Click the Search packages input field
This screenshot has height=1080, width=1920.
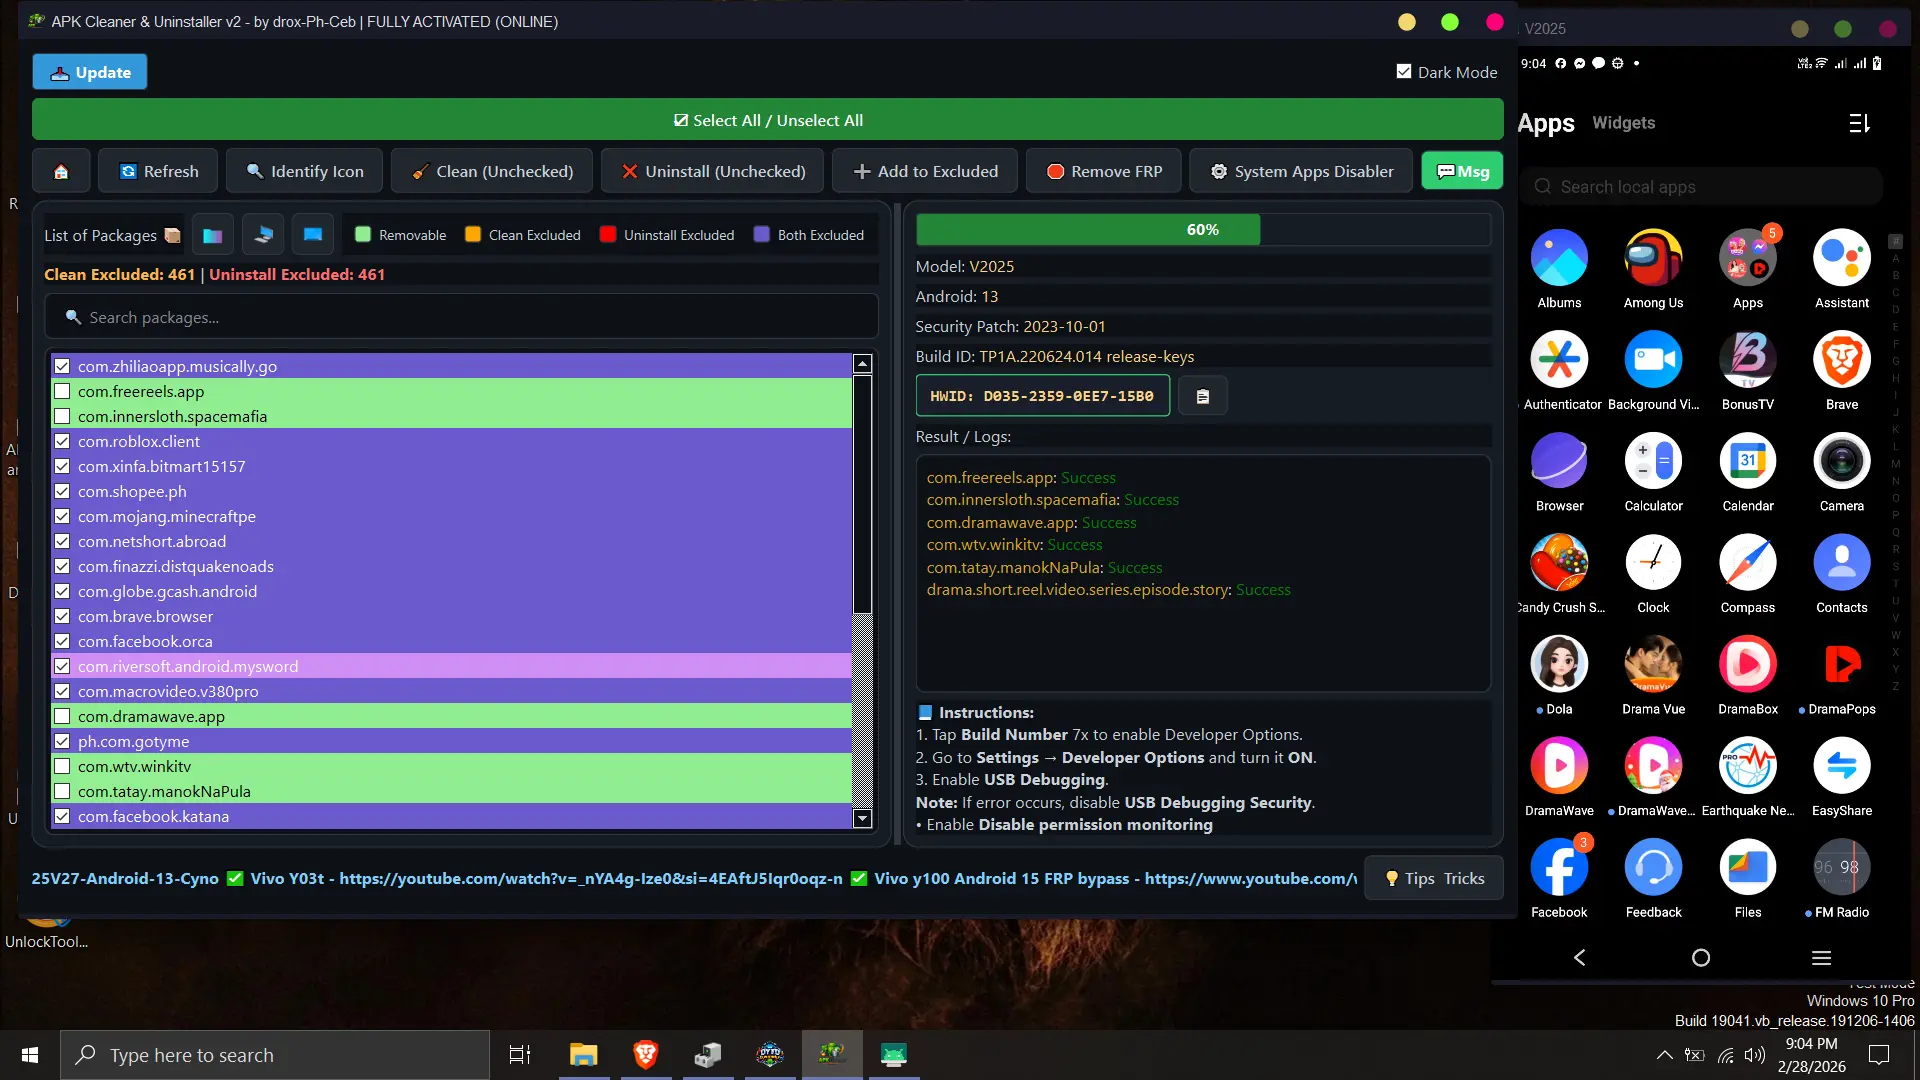coord(461,317)
